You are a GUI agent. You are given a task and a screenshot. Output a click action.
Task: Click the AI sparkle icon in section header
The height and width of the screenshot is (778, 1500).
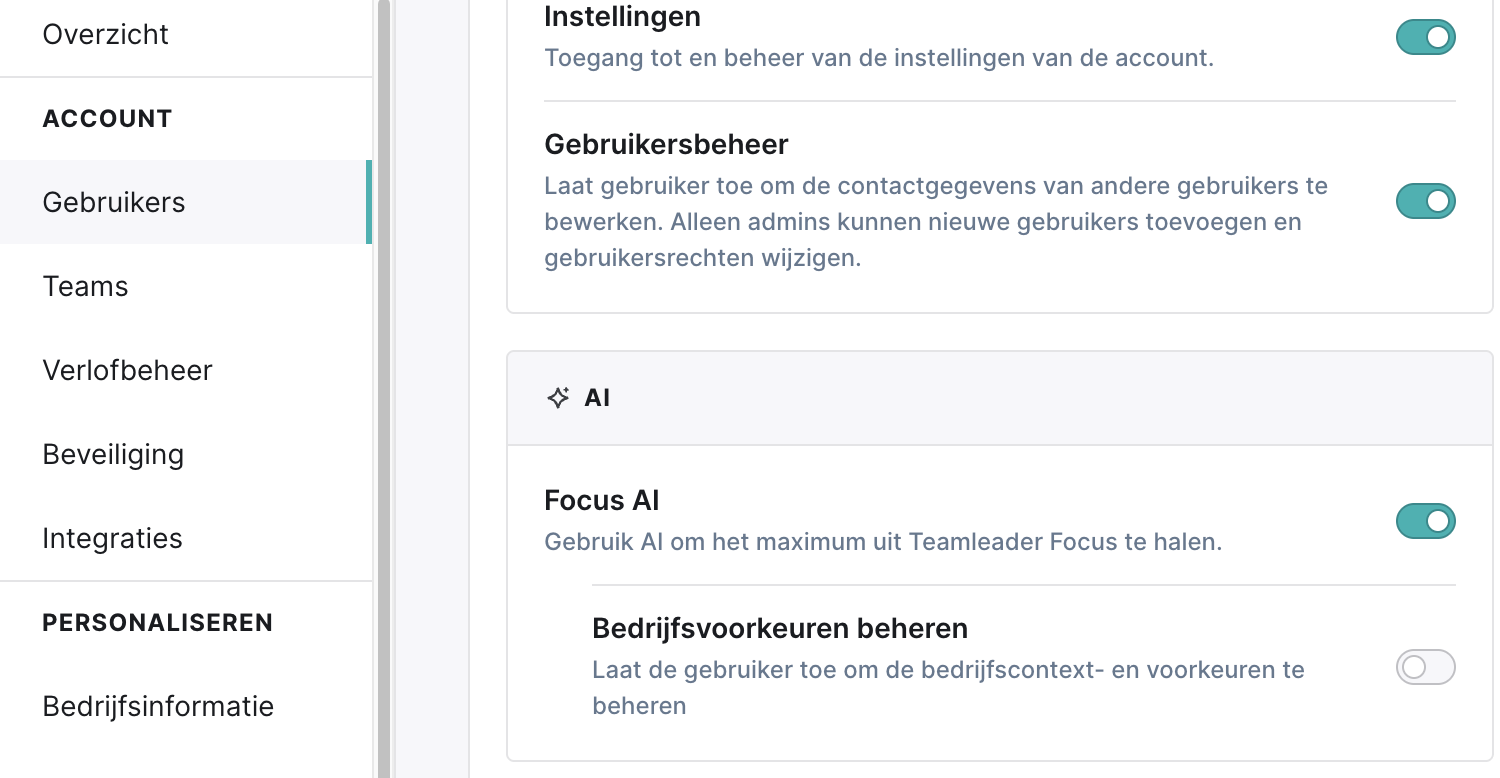coord(558,398)
